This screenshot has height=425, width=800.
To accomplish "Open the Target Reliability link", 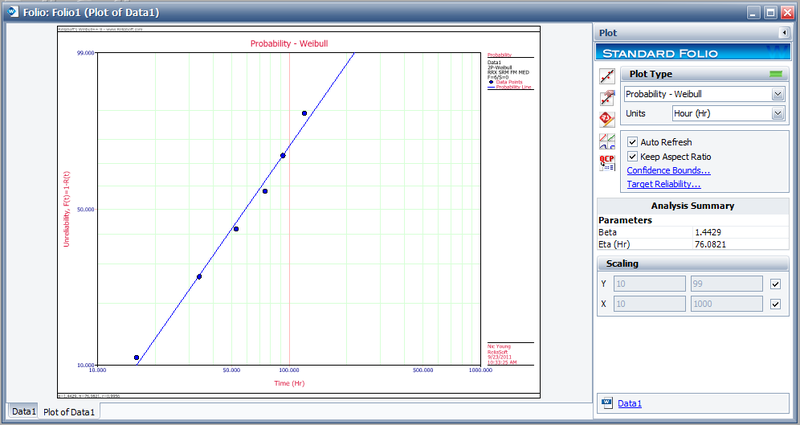I will point(664,184).
